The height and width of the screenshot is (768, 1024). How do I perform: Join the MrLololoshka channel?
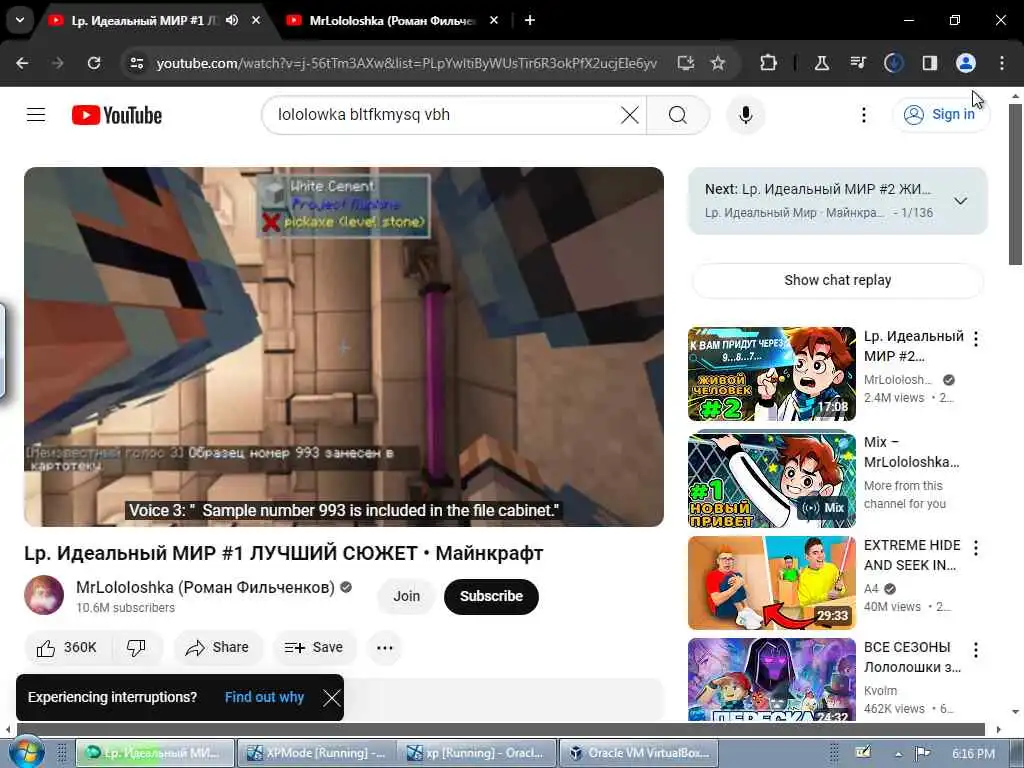tap(406, 596)
